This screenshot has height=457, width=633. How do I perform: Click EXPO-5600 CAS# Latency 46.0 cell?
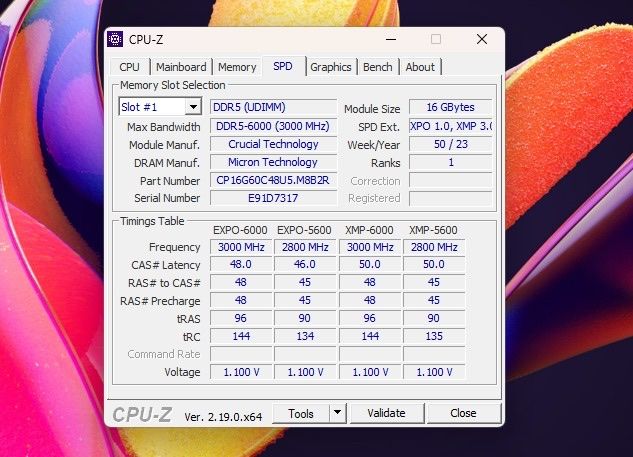pos(305,264)
